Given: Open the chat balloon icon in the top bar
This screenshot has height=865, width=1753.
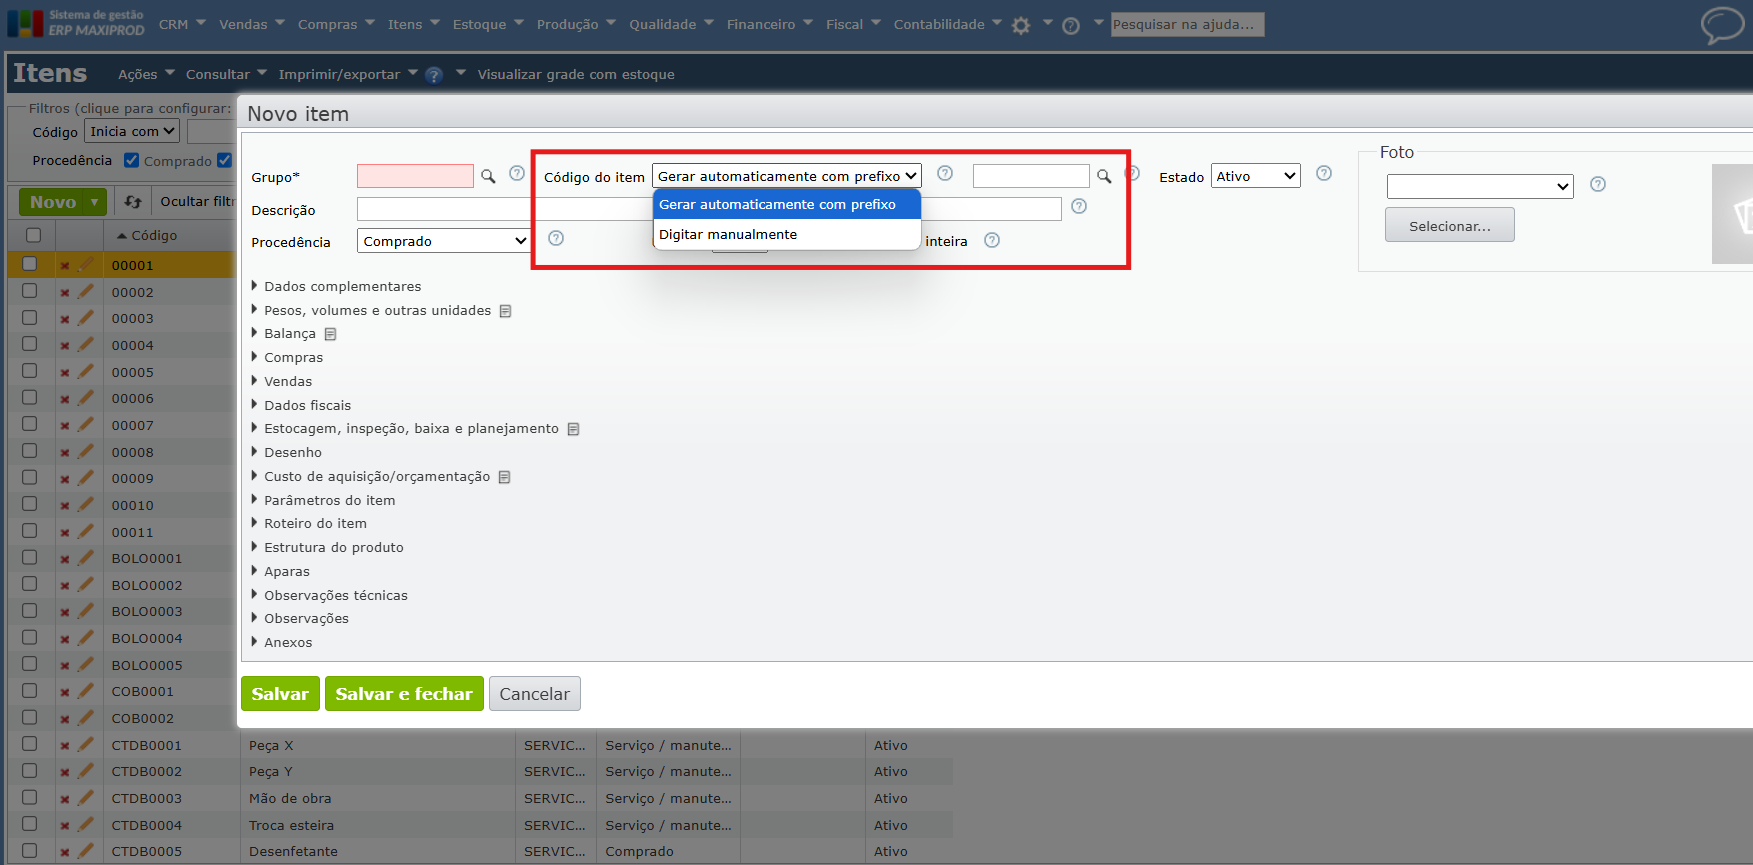Looking at the screenshot, I should click(x=1722, y=25).
